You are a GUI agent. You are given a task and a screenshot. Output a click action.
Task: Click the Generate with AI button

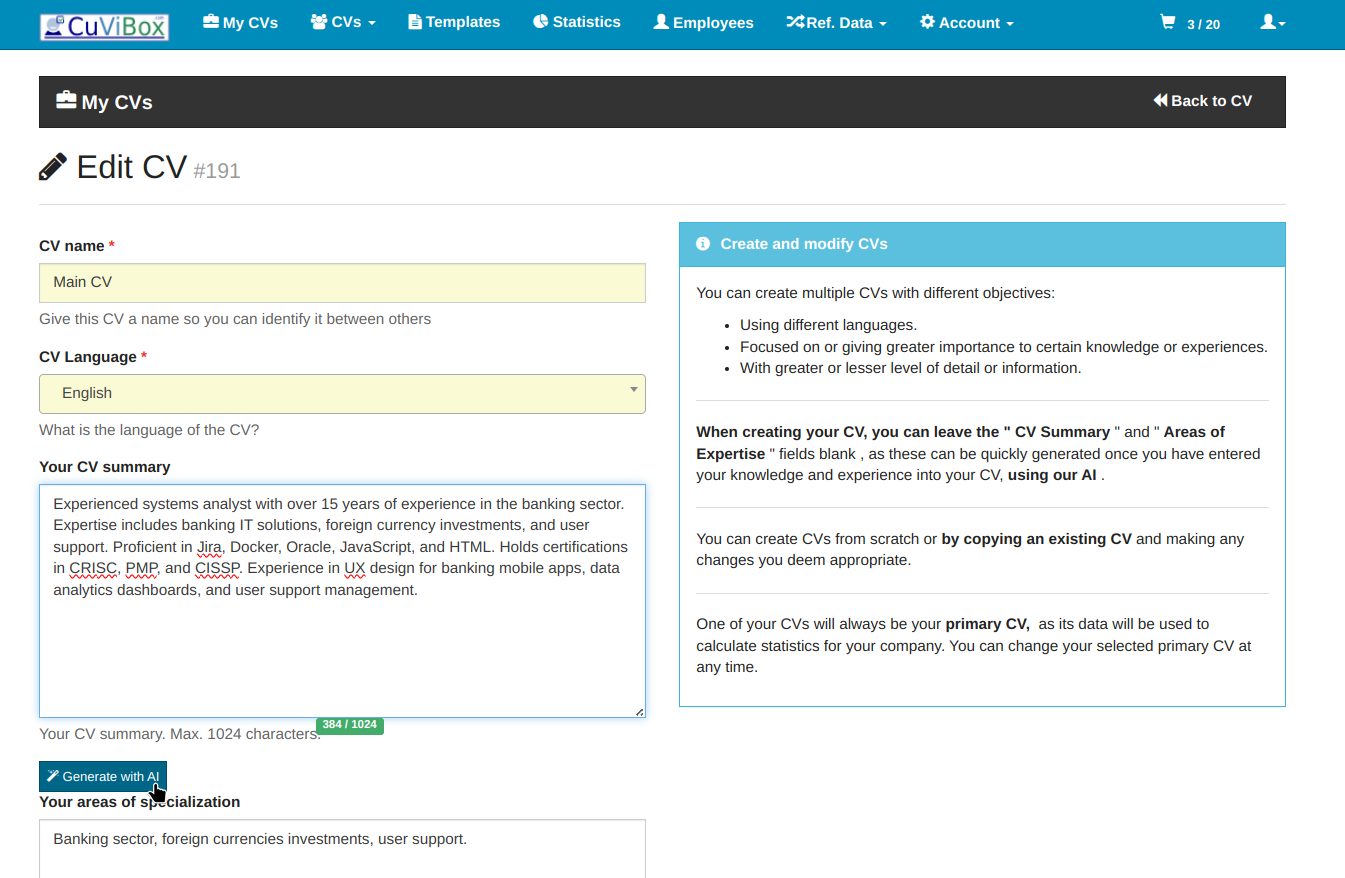[103, 776]
